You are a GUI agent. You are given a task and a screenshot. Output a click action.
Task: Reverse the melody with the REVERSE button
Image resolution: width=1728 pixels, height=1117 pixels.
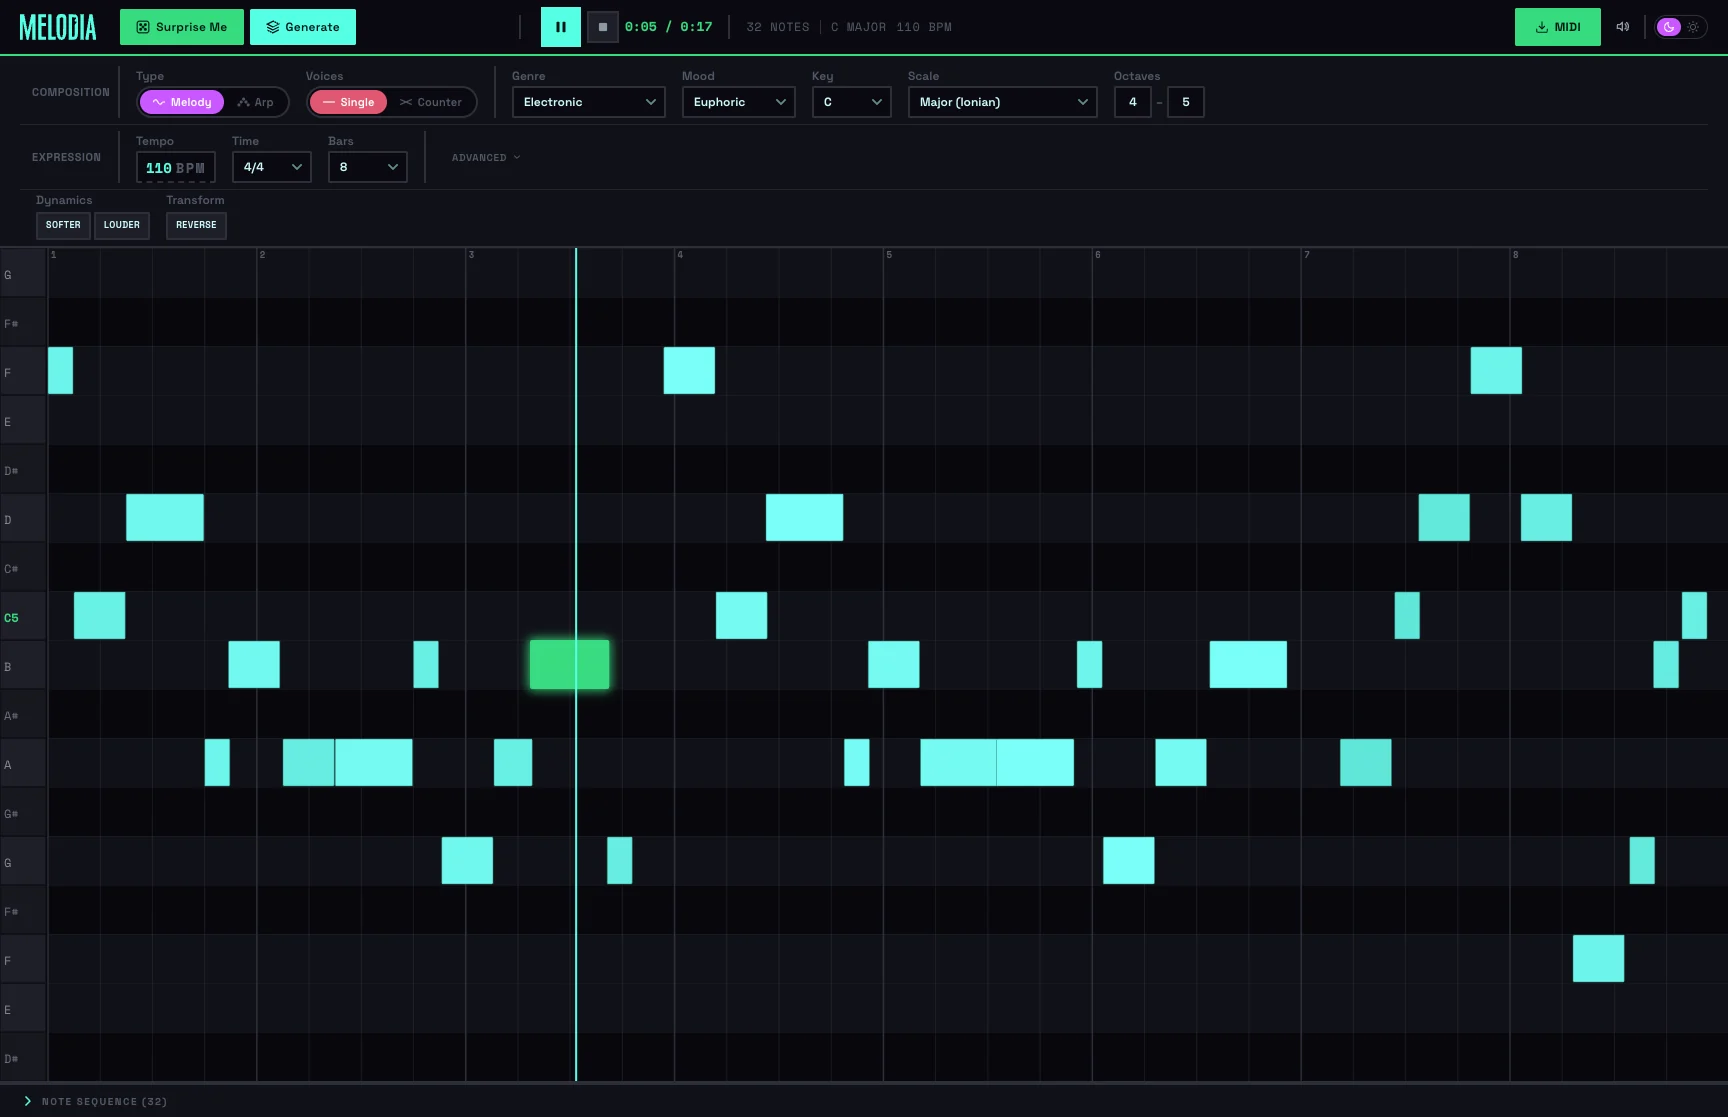pos(196,226)
